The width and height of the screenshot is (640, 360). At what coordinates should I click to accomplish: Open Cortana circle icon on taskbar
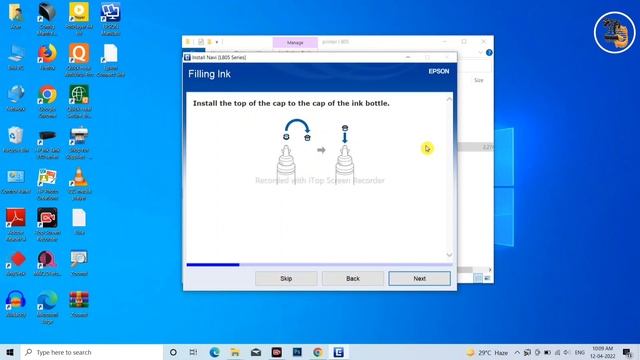[173, 352]
